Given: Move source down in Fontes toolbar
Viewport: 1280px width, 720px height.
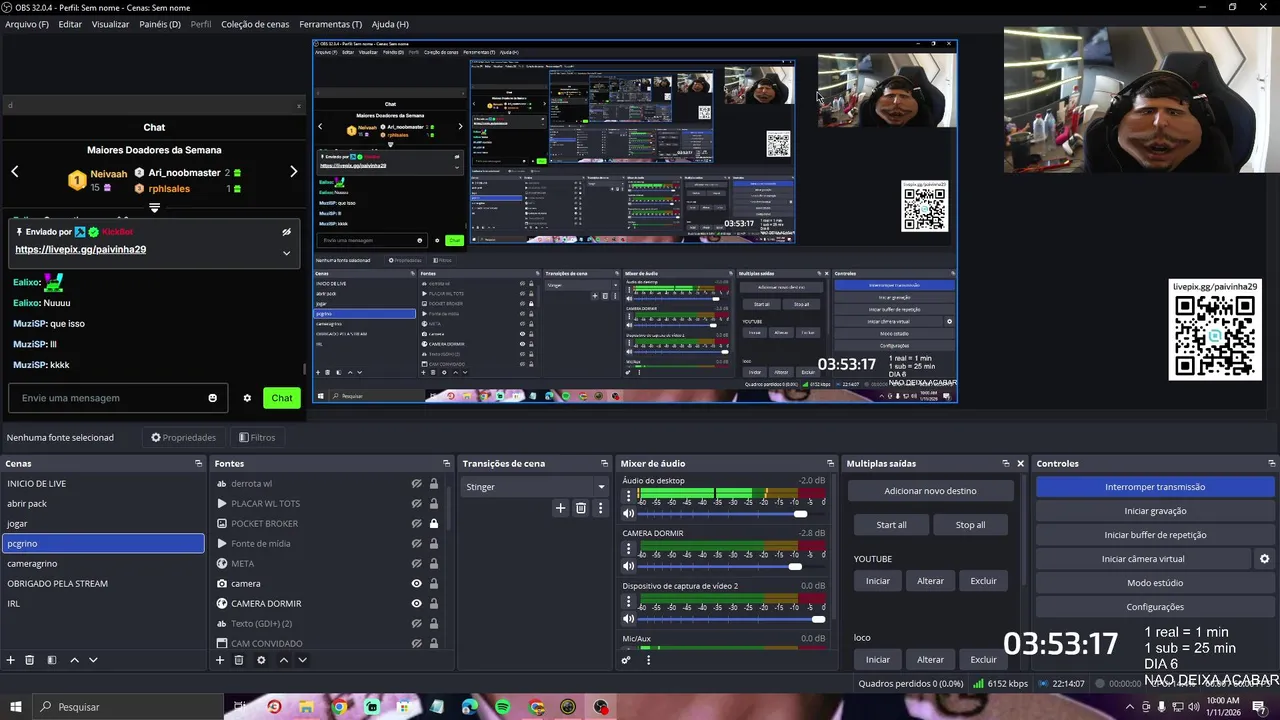Looking at the screenshot, I should (302, 660).
